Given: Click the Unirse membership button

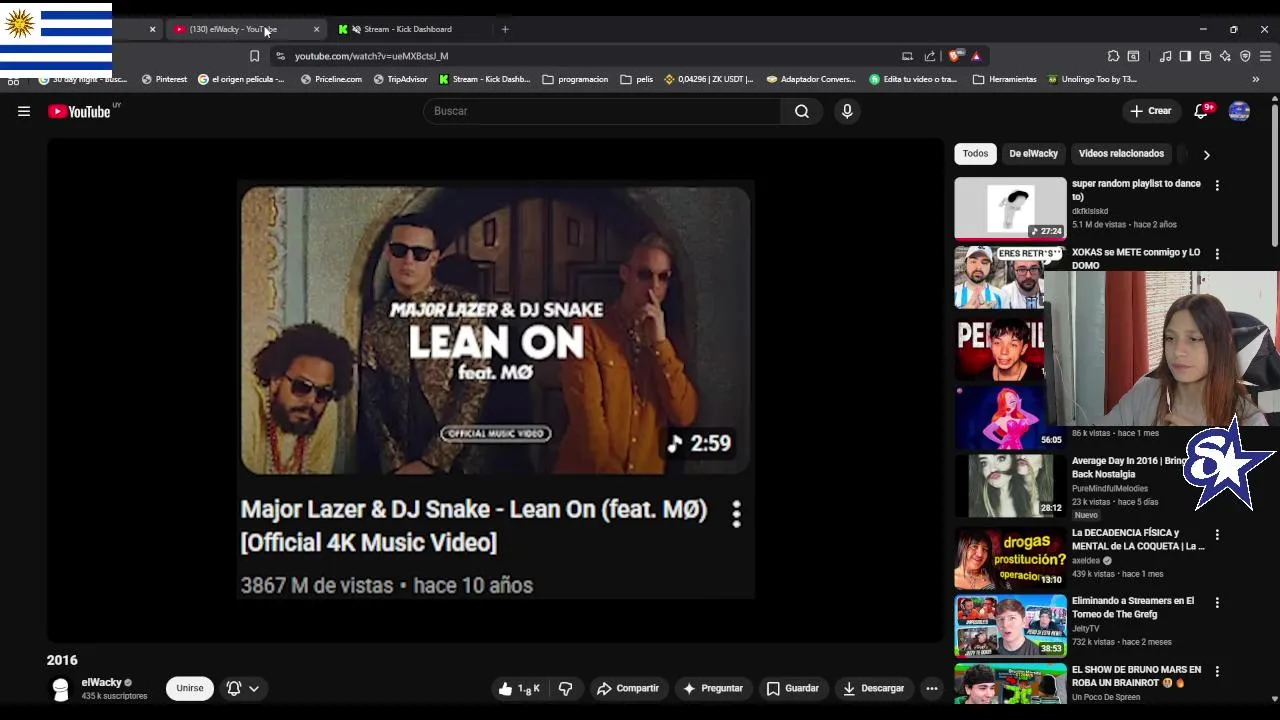Looking at the screenshot, I should click(190, 688).
